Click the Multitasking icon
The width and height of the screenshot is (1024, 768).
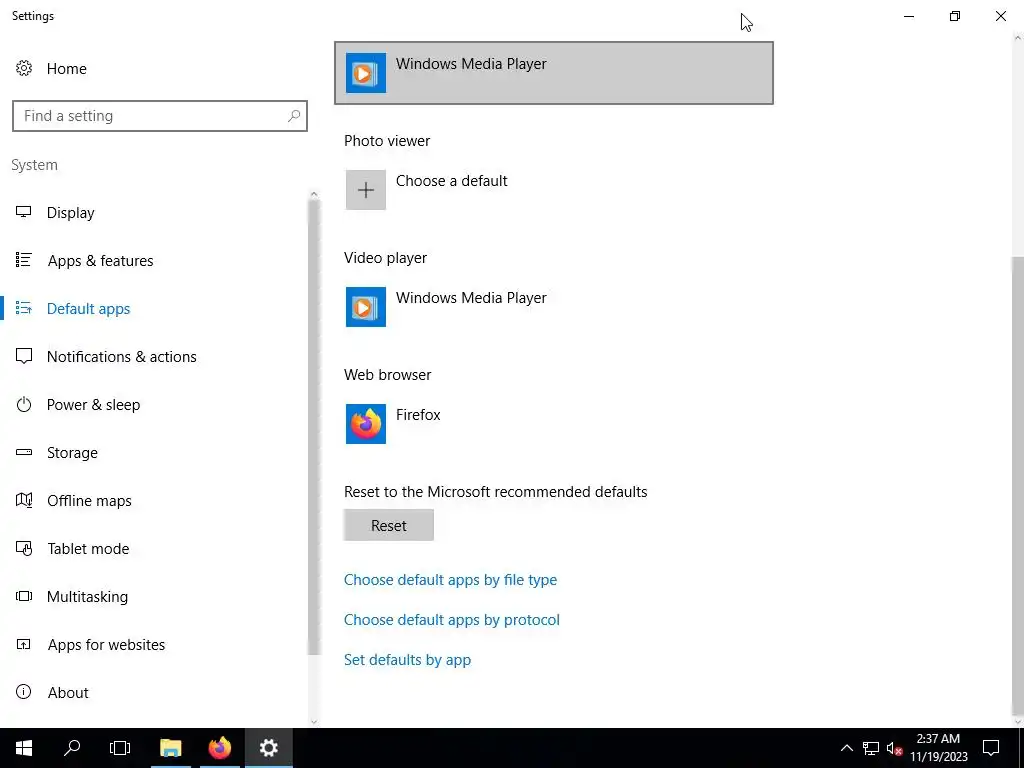tap(24, 596)
